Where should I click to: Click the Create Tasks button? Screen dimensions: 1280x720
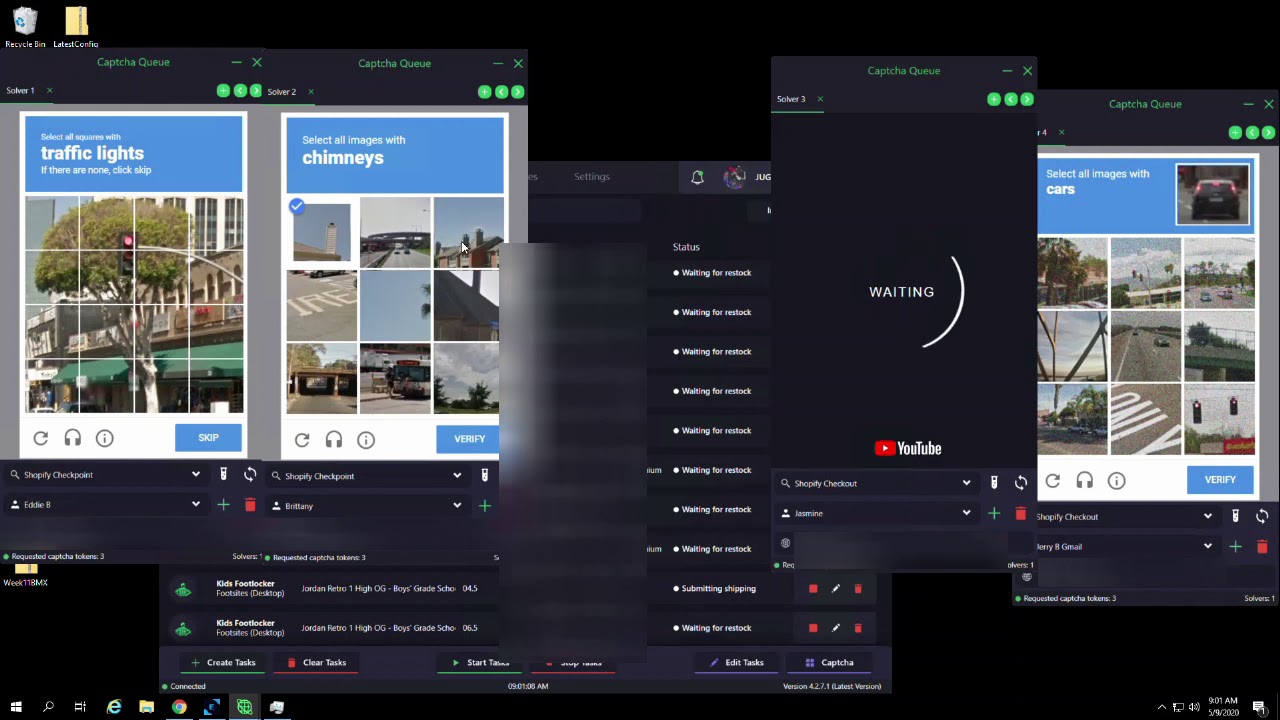[223, 663]
